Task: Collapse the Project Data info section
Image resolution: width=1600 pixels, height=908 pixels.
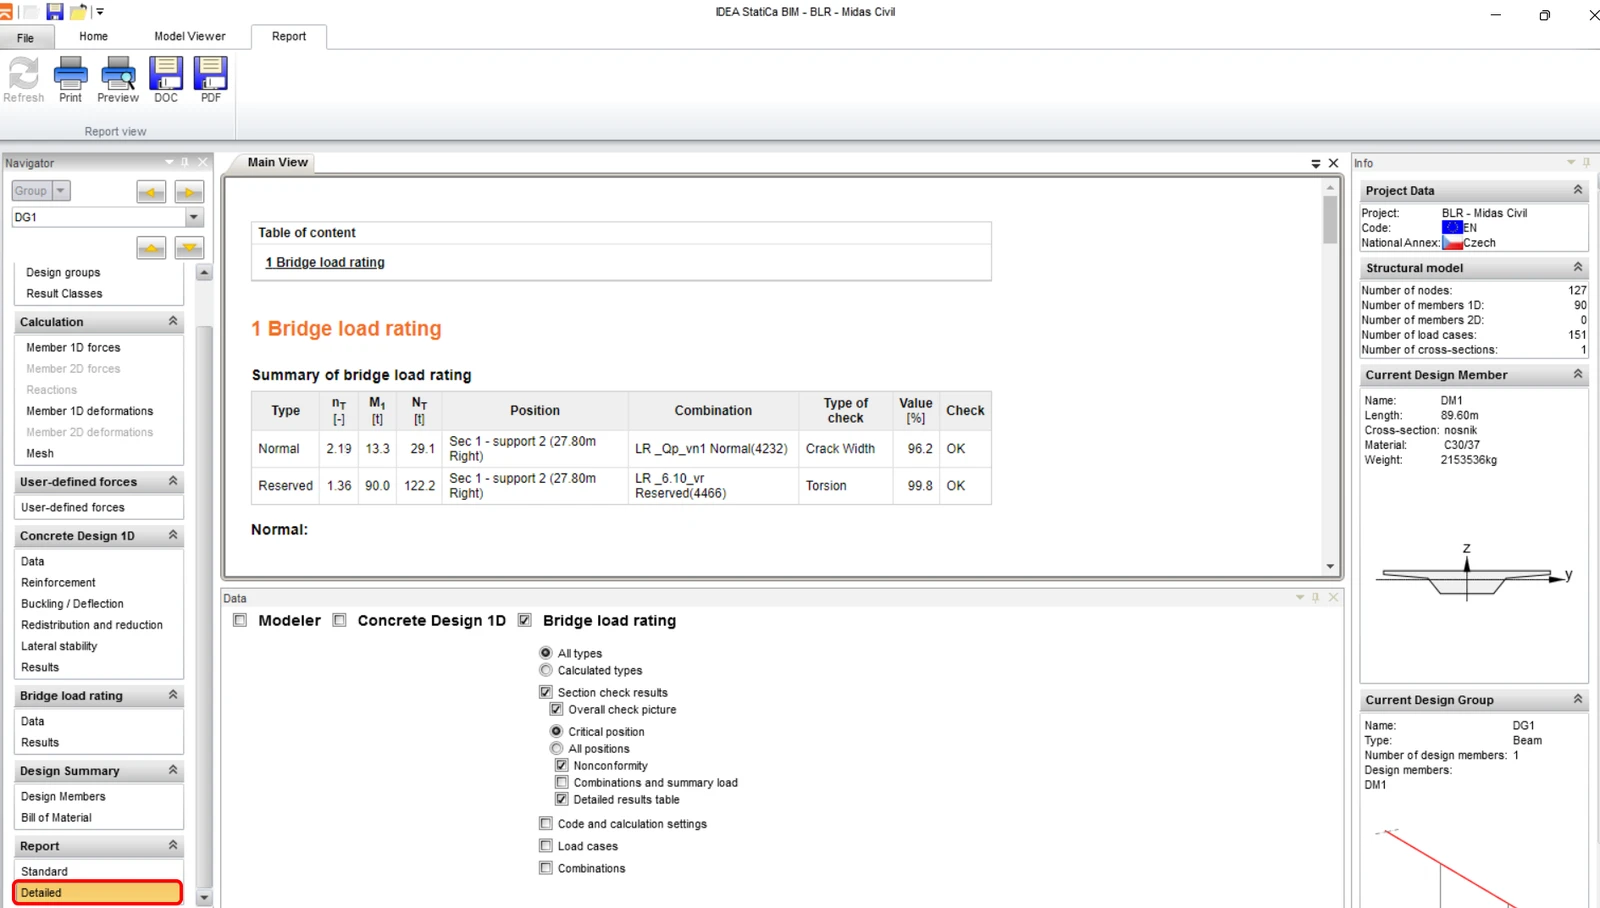Action: [1578, 190]
